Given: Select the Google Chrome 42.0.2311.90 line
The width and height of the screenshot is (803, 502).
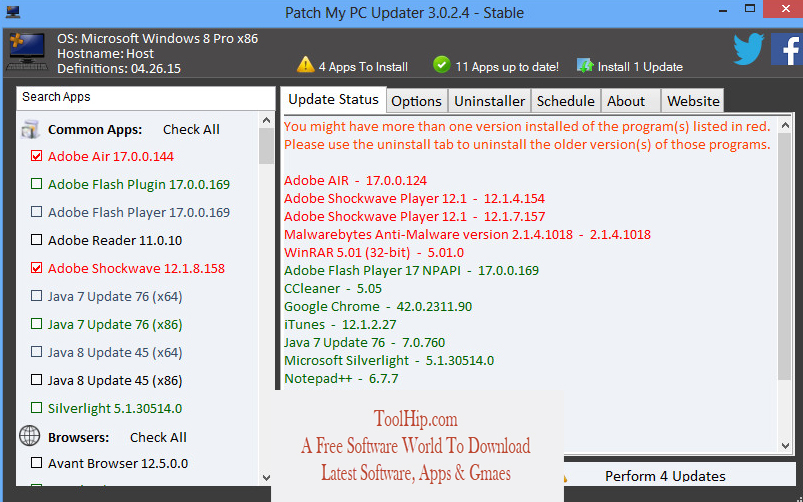Looking at the screenshot, I should 378,306.
